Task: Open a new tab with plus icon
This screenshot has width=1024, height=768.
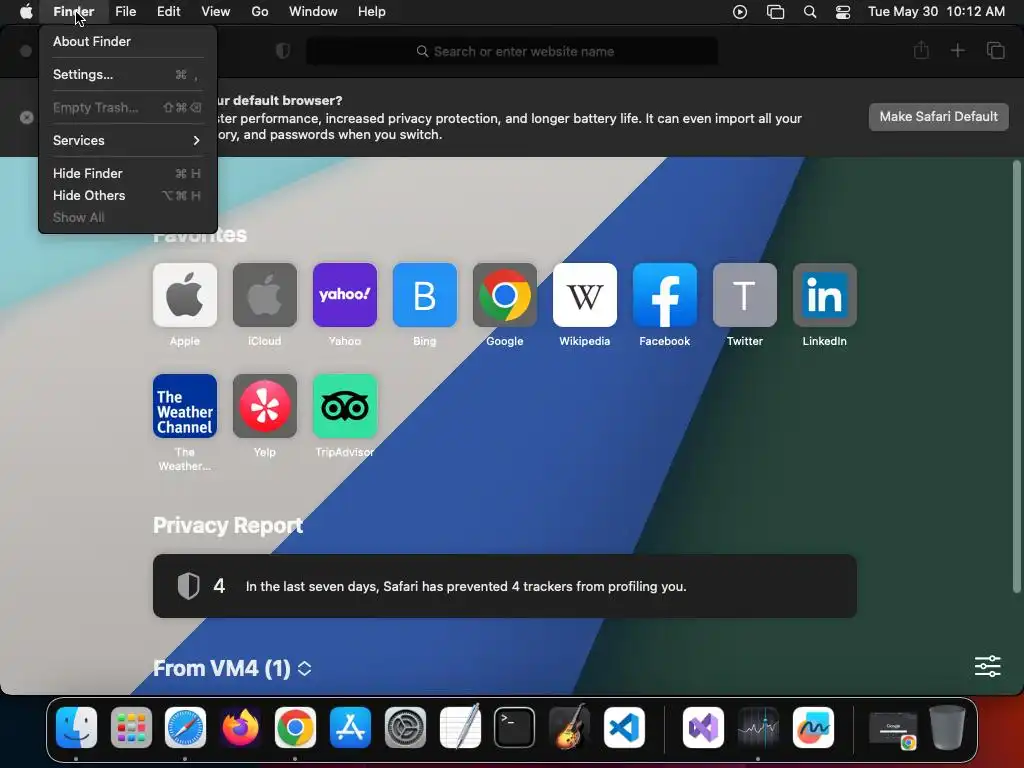Action: click(x=957, y=50)
